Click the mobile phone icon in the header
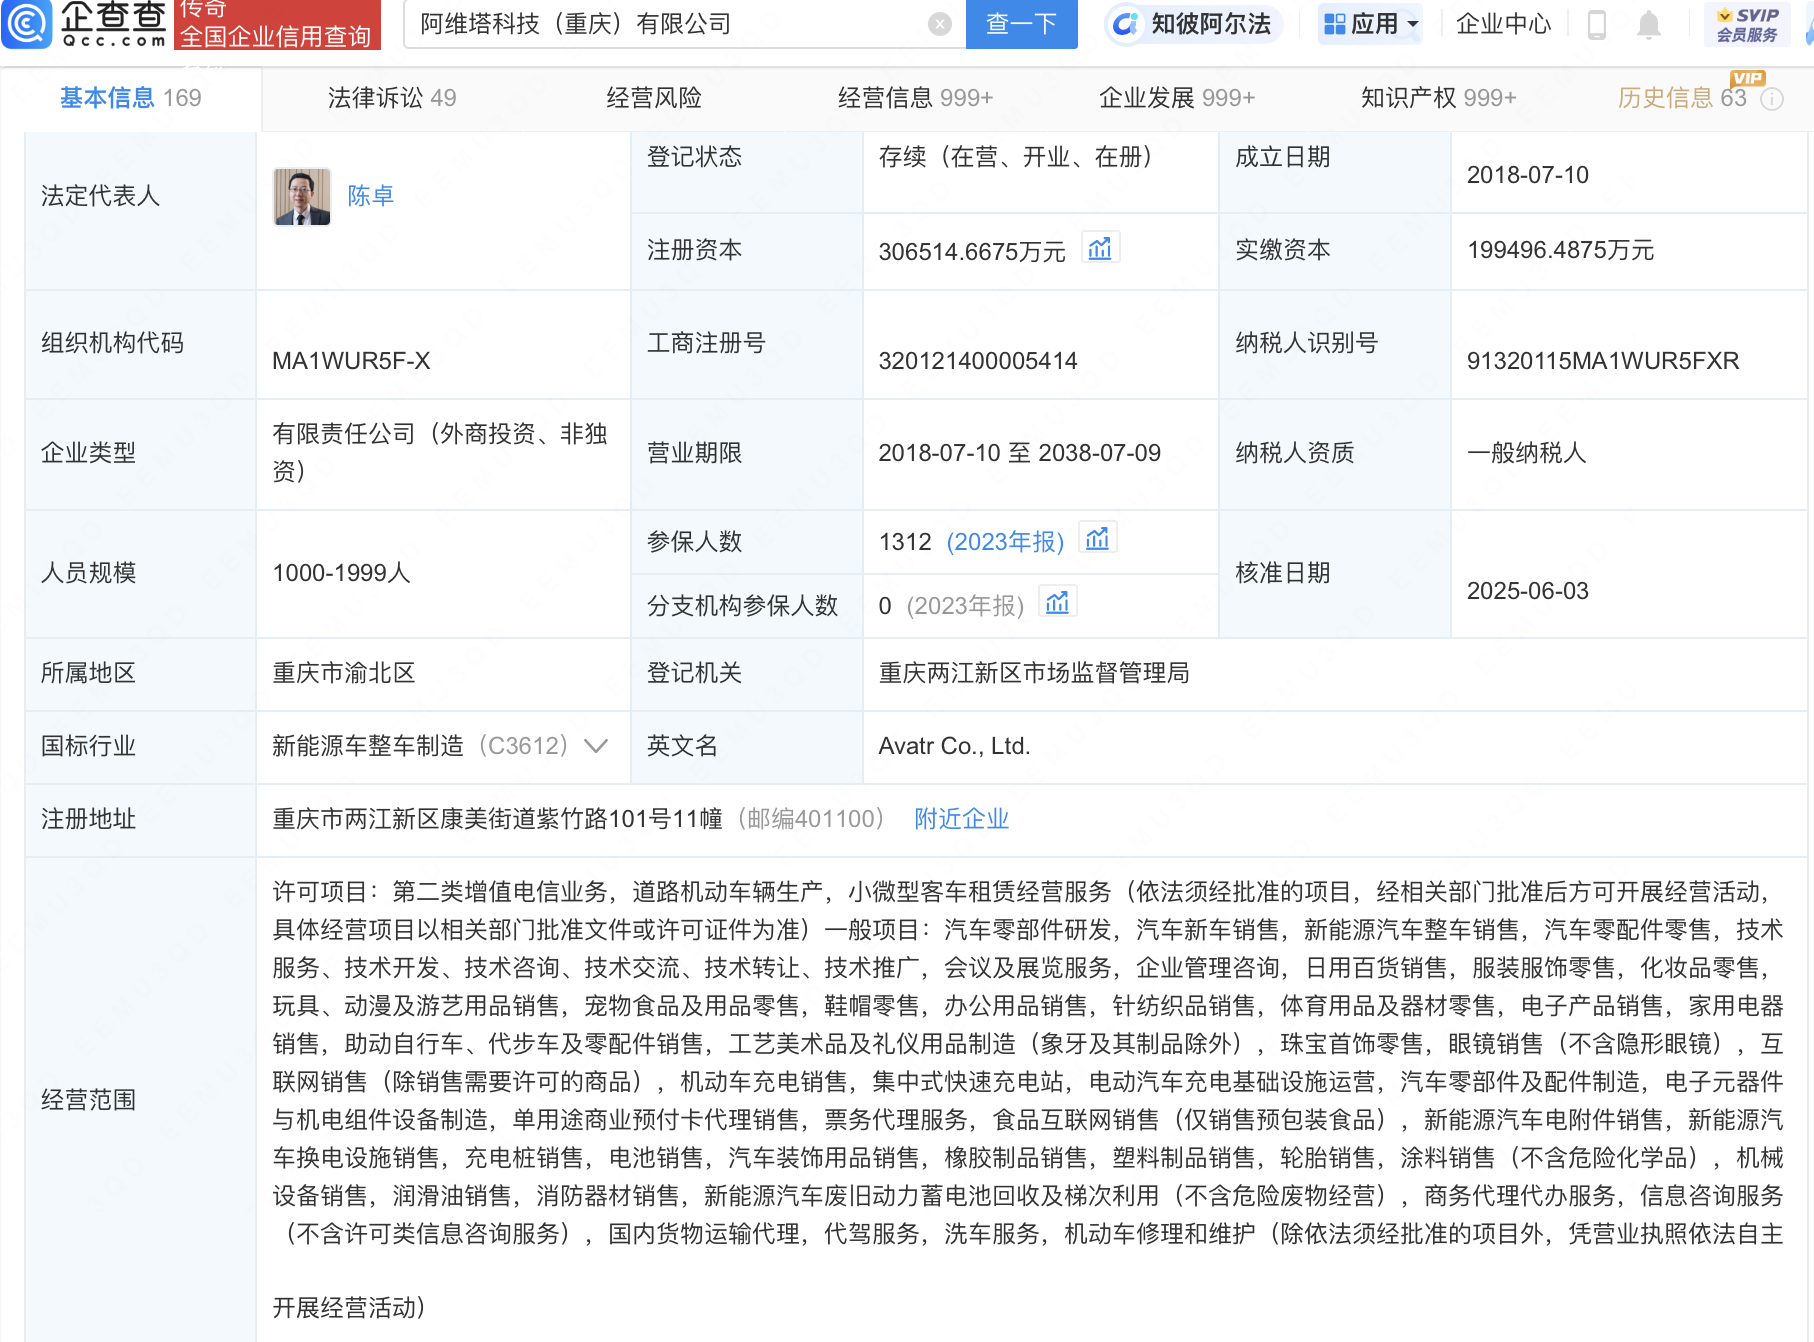Screen dimensions: 1814x1342 1597,25
